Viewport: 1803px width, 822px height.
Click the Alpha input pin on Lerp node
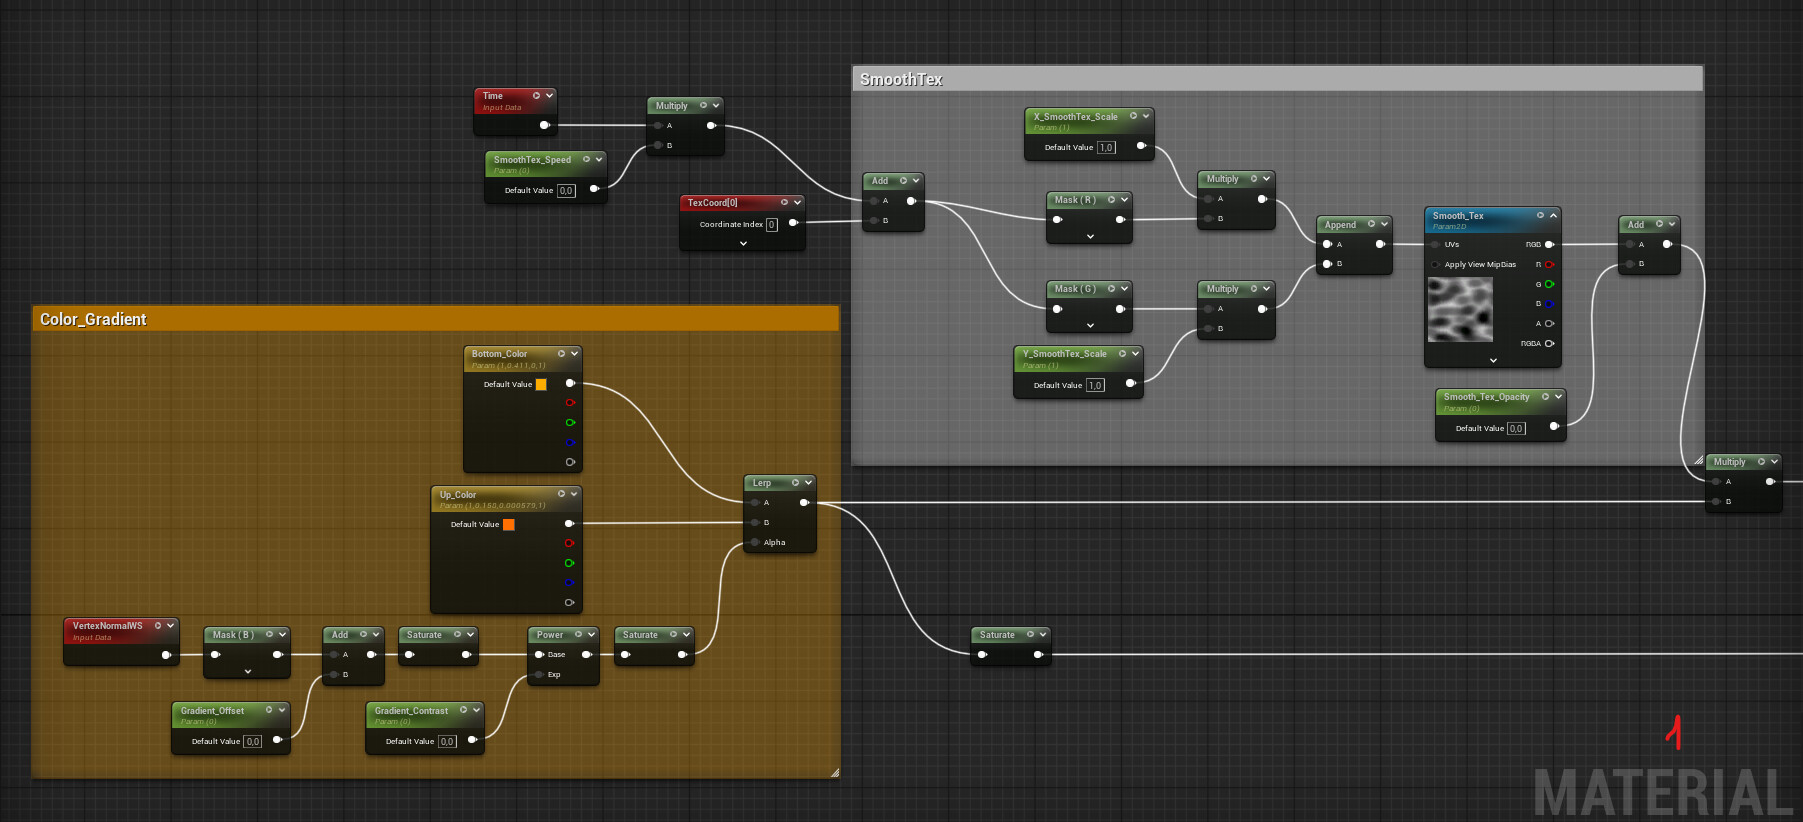pyautogui.click(x=755, y=543)
